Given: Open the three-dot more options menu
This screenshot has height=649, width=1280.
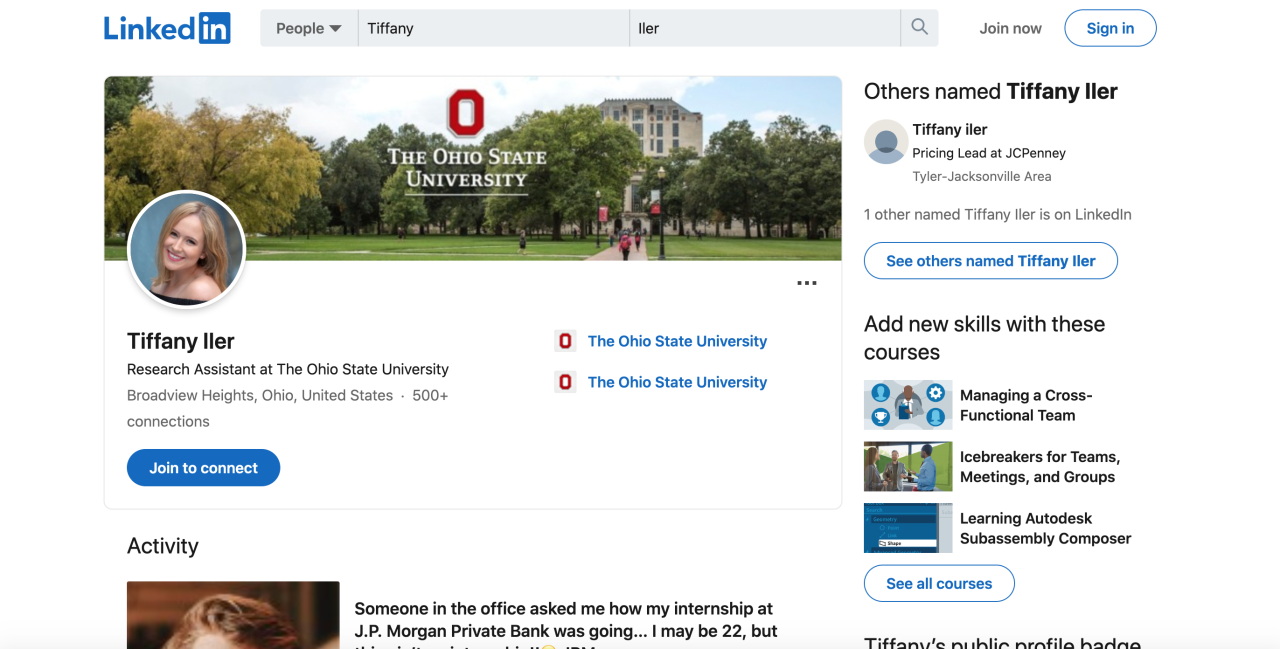Looking at the screenshot, I should tap(807, 283).
